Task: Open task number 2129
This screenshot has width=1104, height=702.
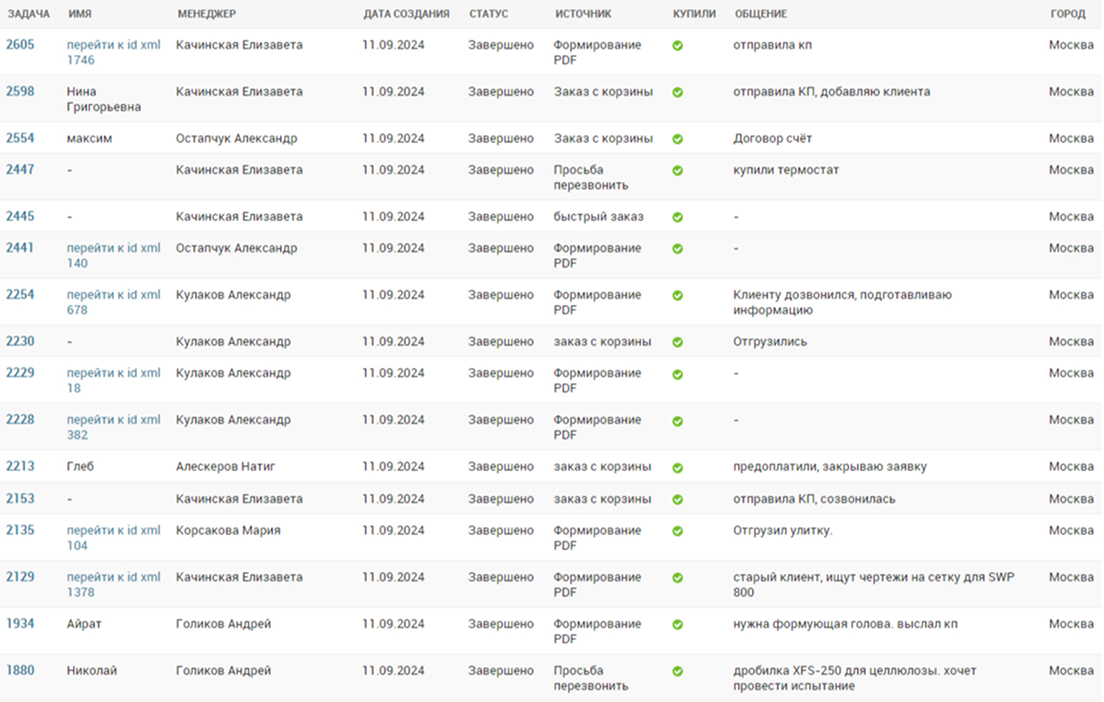Action: pyautogui.click(x=20, y=577)
